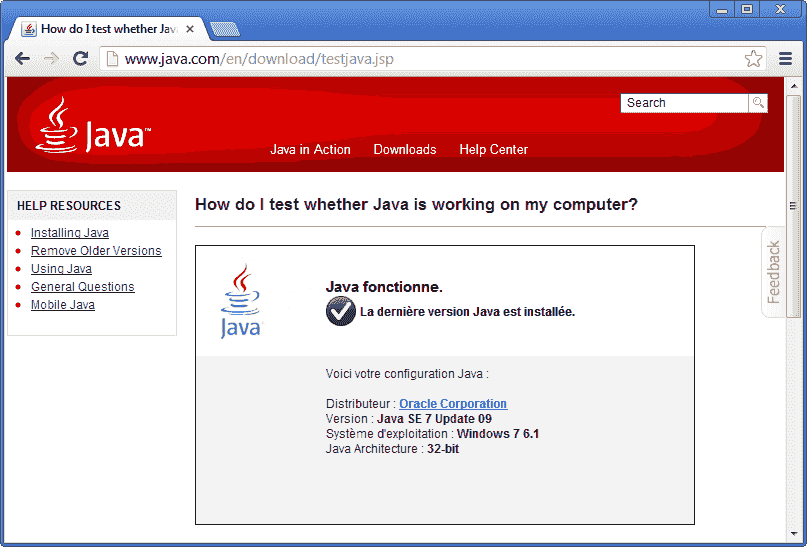The width and height of the screenshot is (807, 547).
Task: Click the 'Java SE 7 Update 09' version text
Action: 434,418
